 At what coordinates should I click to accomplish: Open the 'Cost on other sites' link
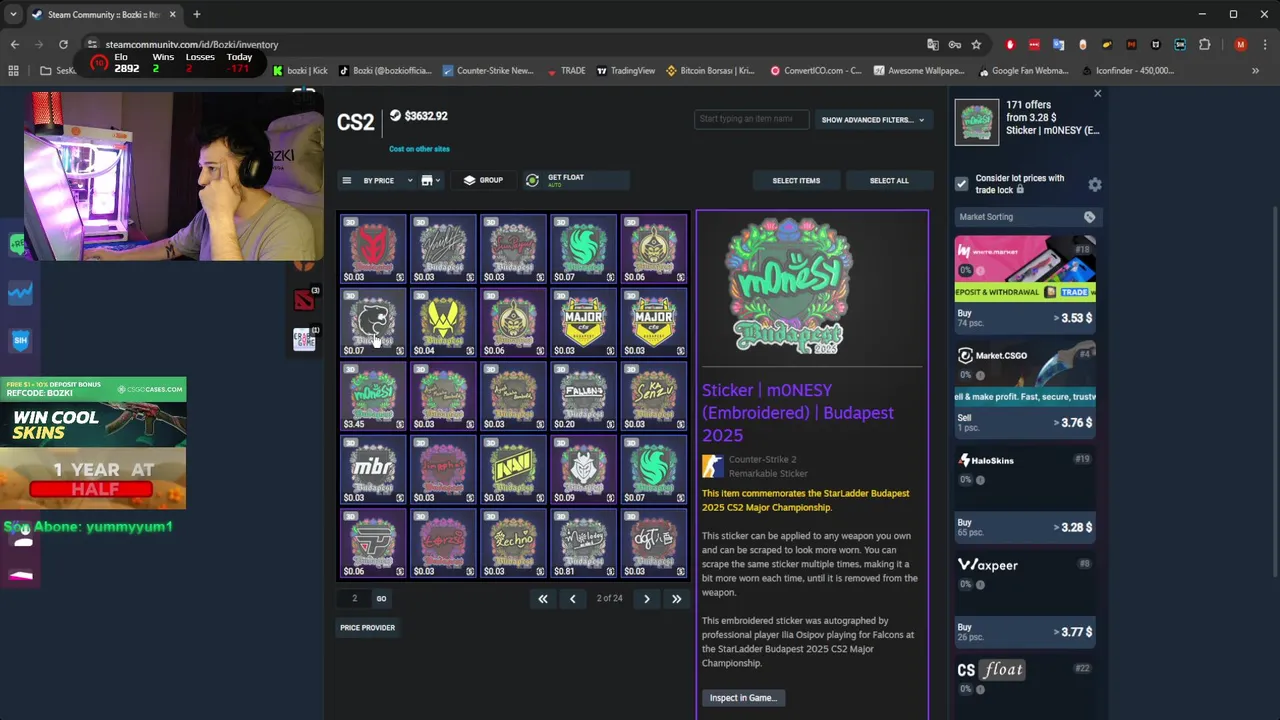point(419,149)
